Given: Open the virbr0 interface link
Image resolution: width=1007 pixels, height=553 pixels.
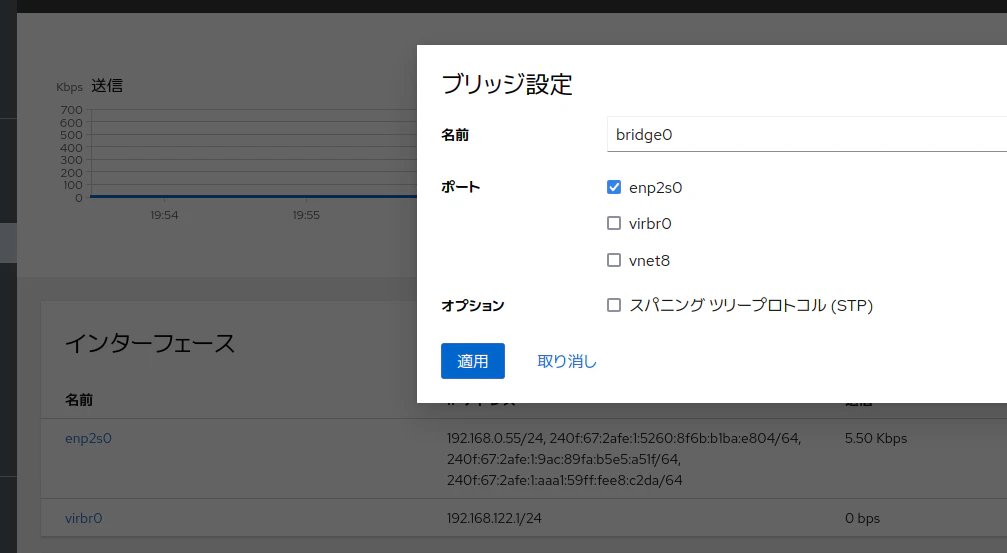Looking at the screenshot, I should tap(83, 518).
